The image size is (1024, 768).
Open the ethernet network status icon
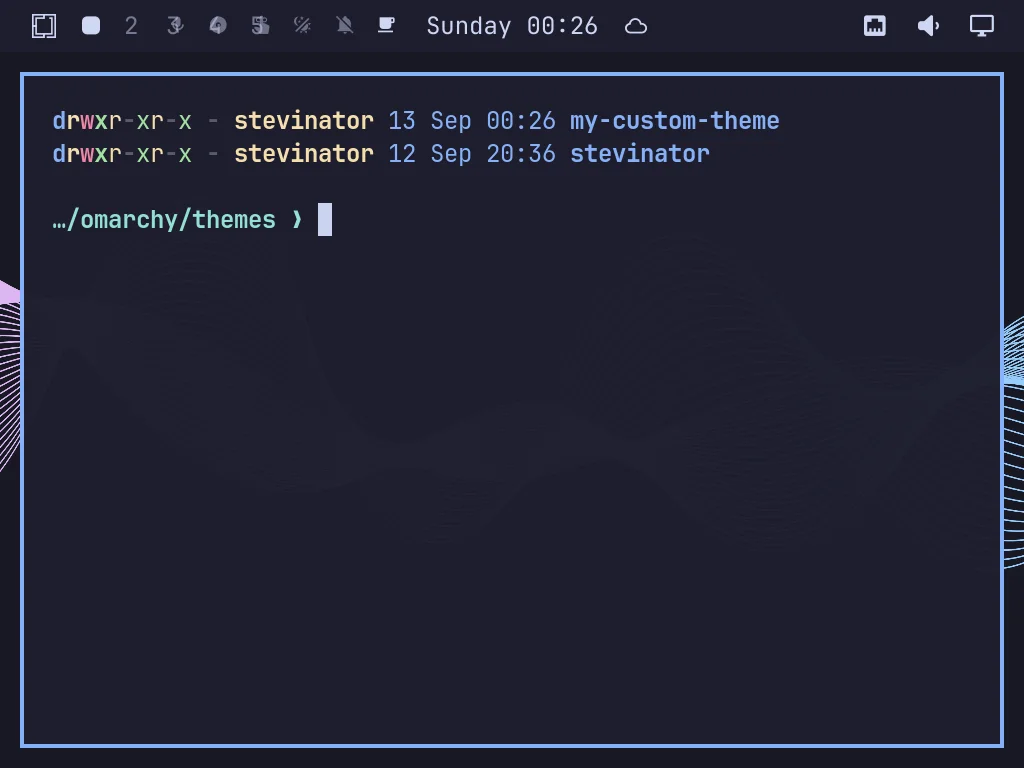click(x=874, y=26)
